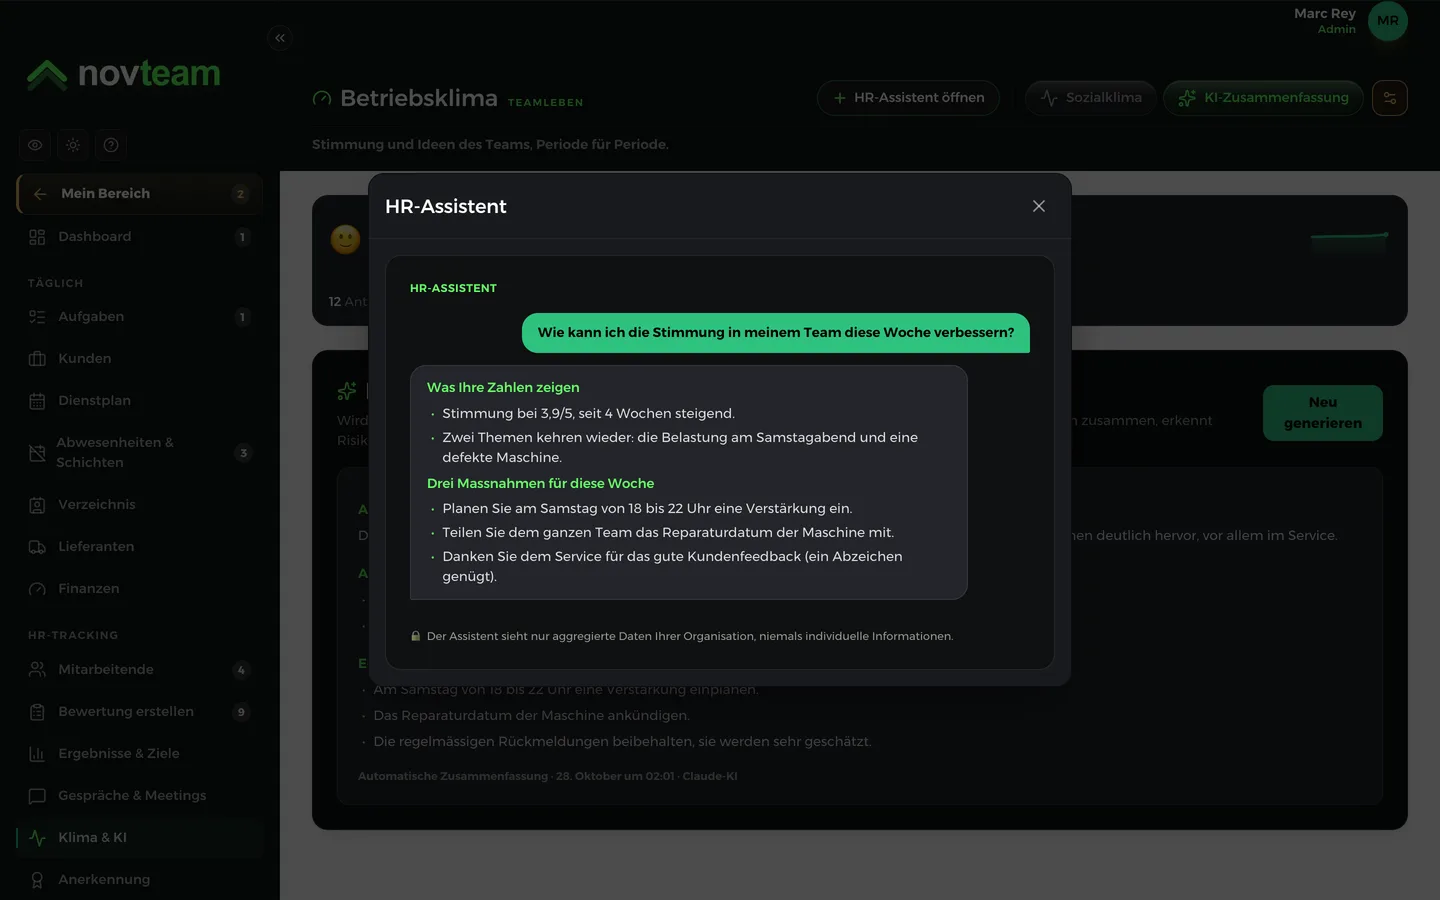Click the Aufgaben badge showing 1

point(241,317)
